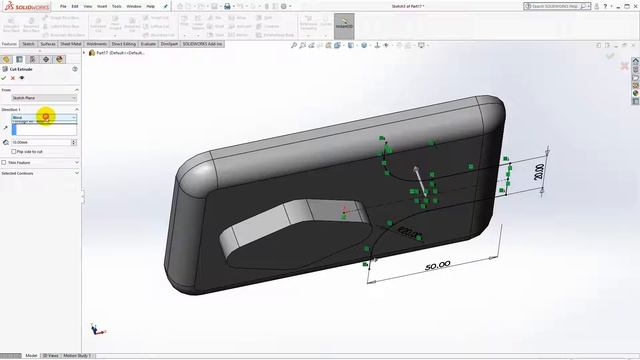Open the Window menu
Viewport: 640px width, 360px height.
pos(134,6)
